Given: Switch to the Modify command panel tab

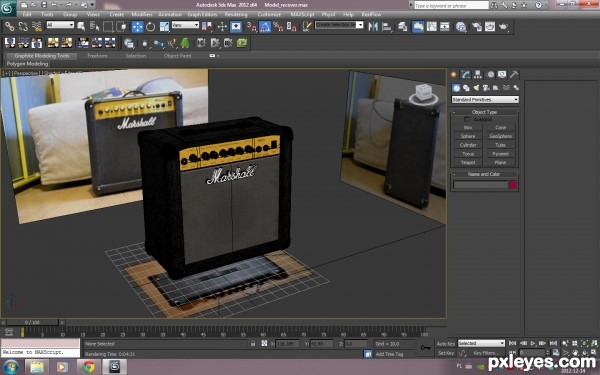Looking at the screenshot, I should (x=466, y=75).
